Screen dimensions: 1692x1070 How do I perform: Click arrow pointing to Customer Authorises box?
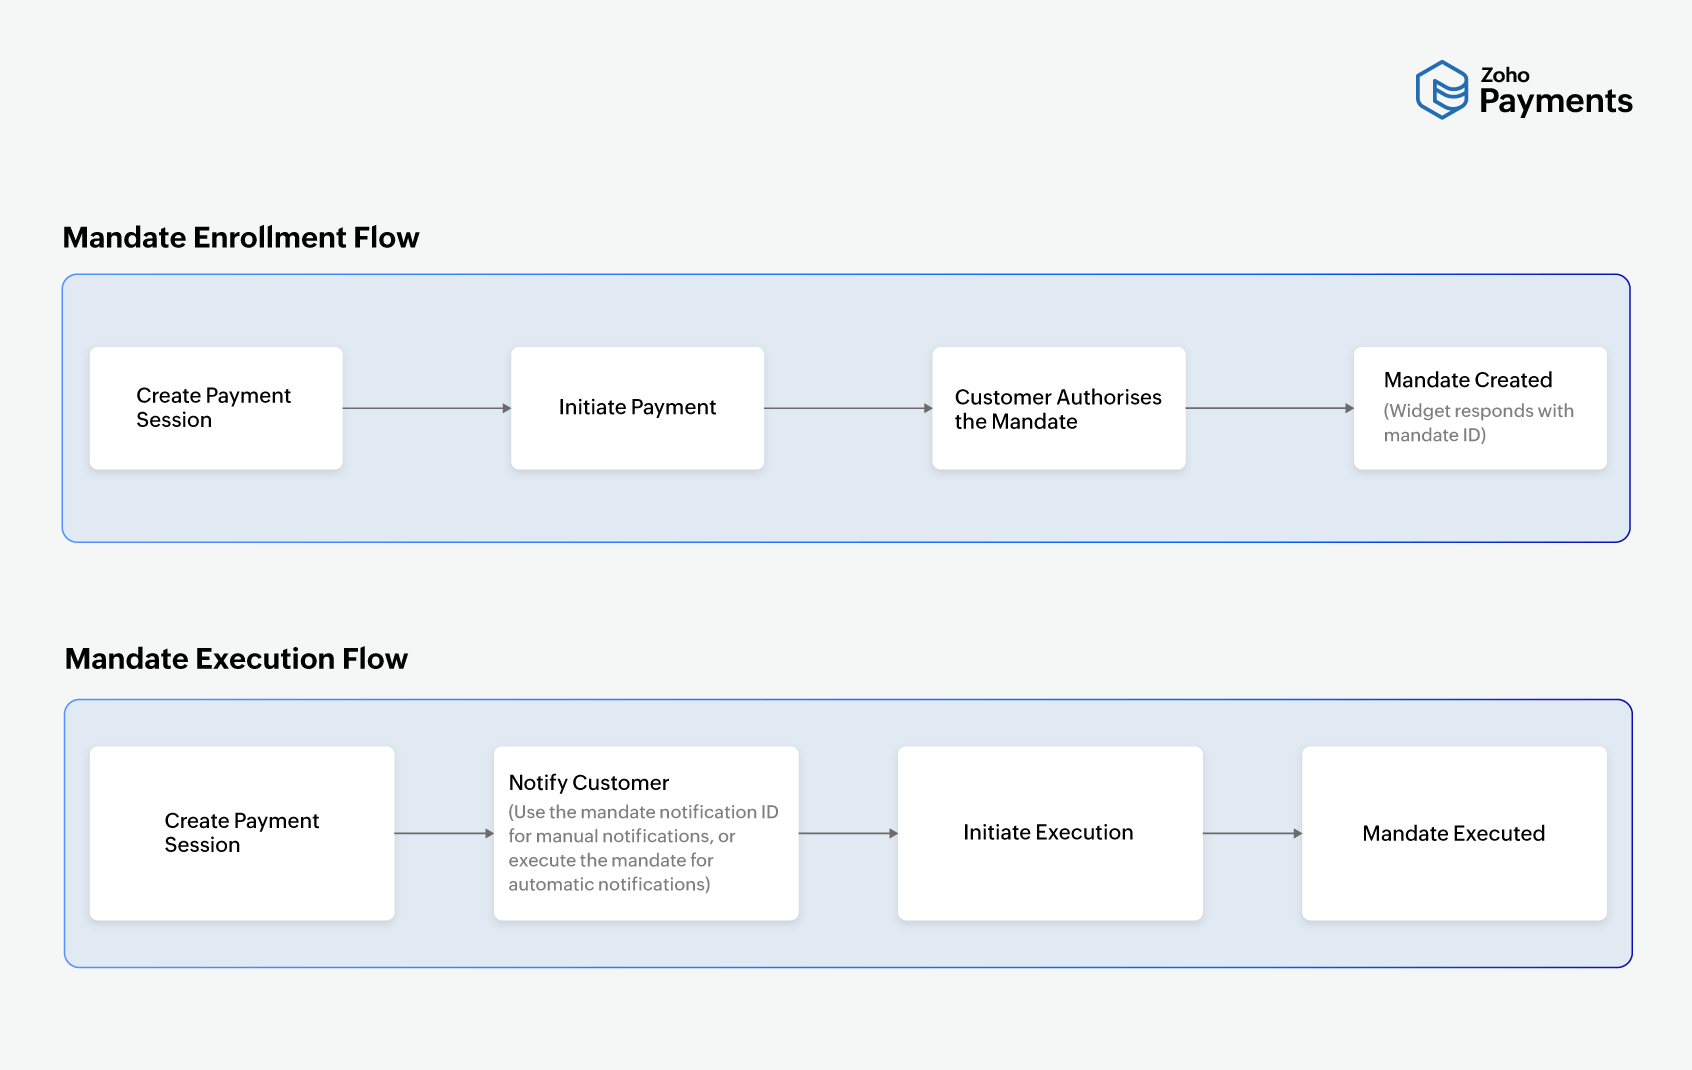[848, 408]
